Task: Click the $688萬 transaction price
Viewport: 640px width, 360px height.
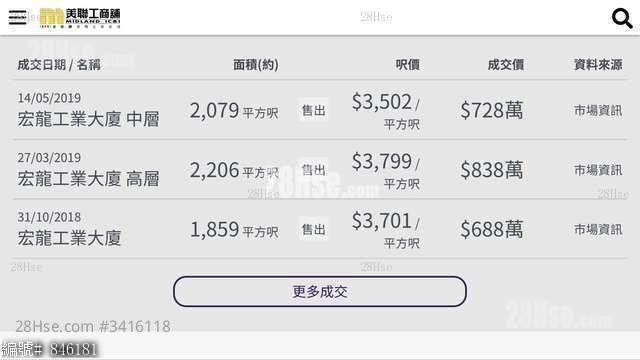Action: (x=491, y=229)
